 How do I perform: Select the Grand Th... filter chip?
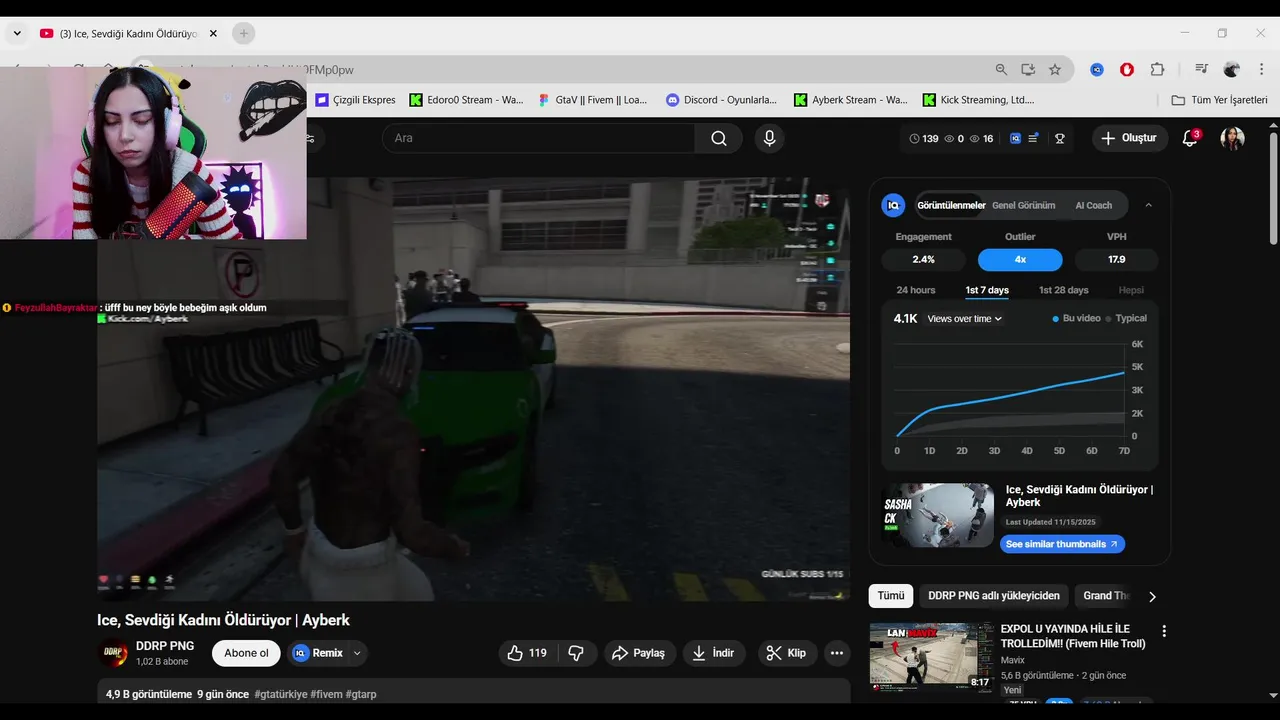[x=1106, y=596]
